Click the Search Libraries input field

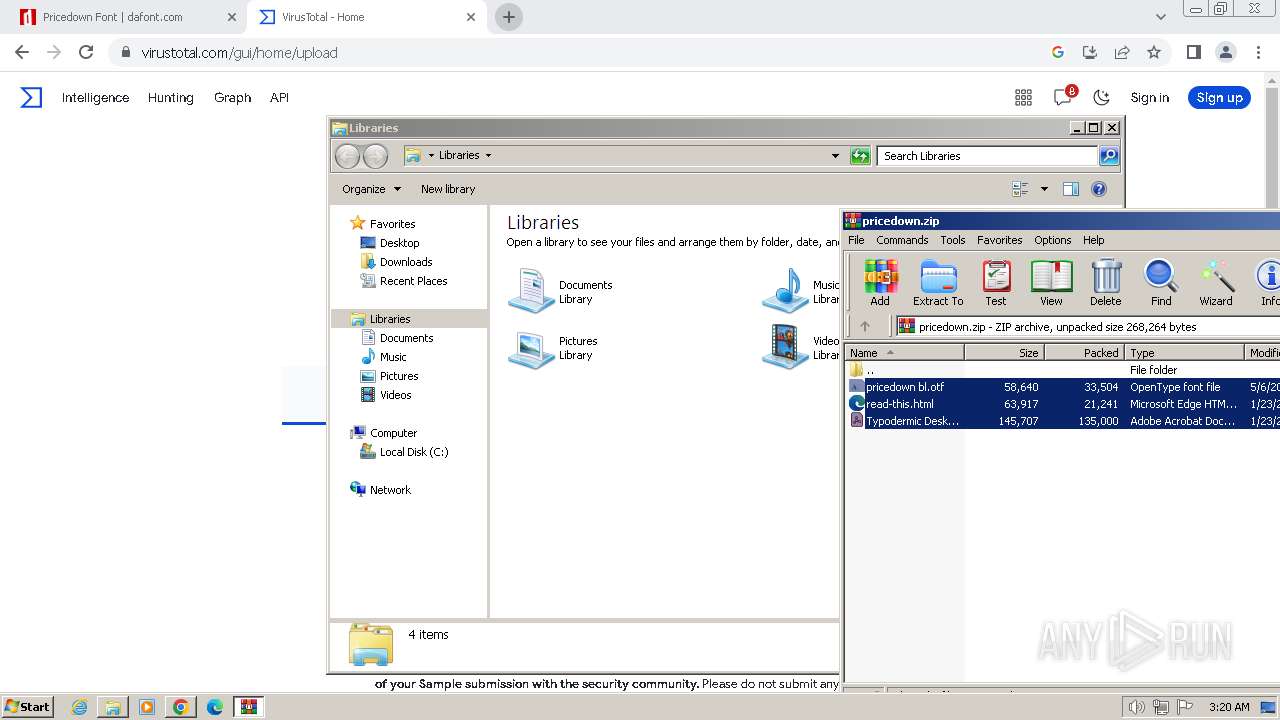point(987,156)
